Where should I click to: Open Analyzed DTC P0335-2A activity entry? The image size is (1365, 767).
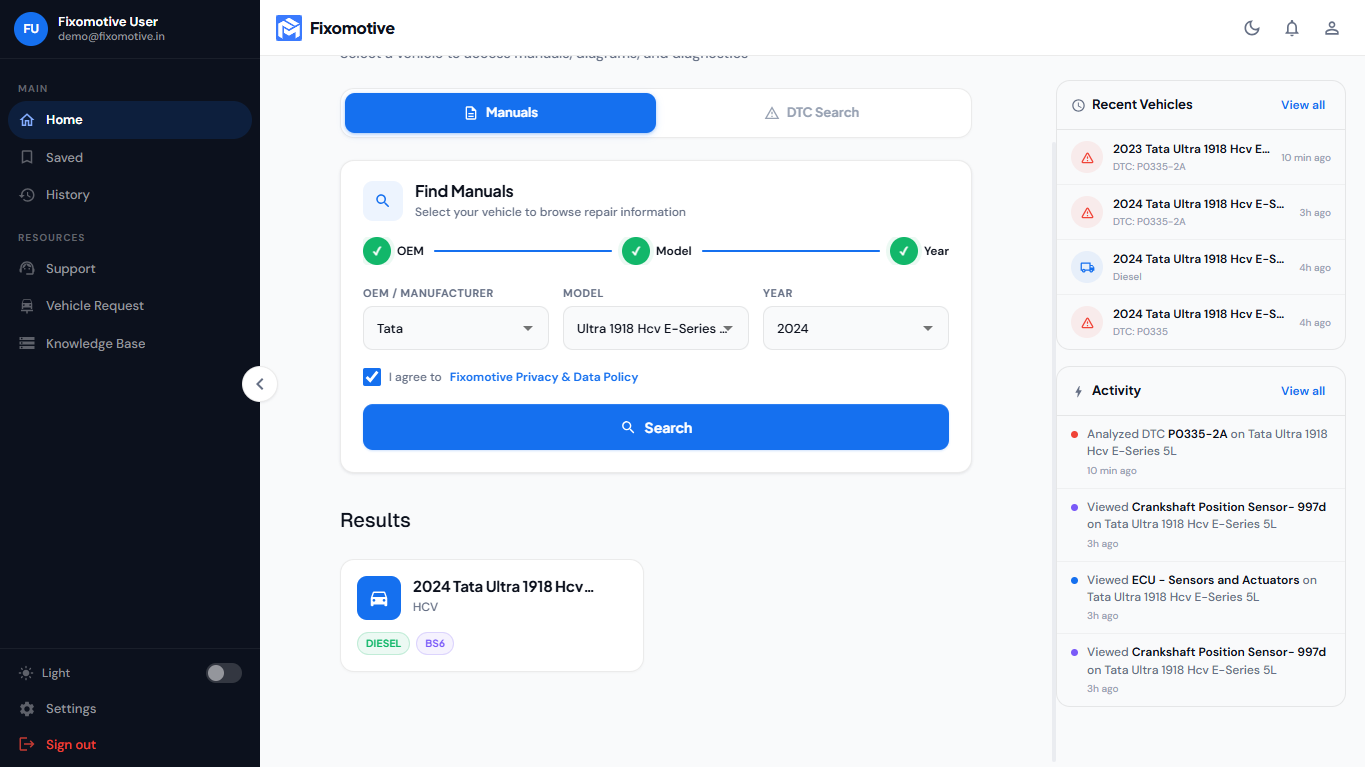1201,452
